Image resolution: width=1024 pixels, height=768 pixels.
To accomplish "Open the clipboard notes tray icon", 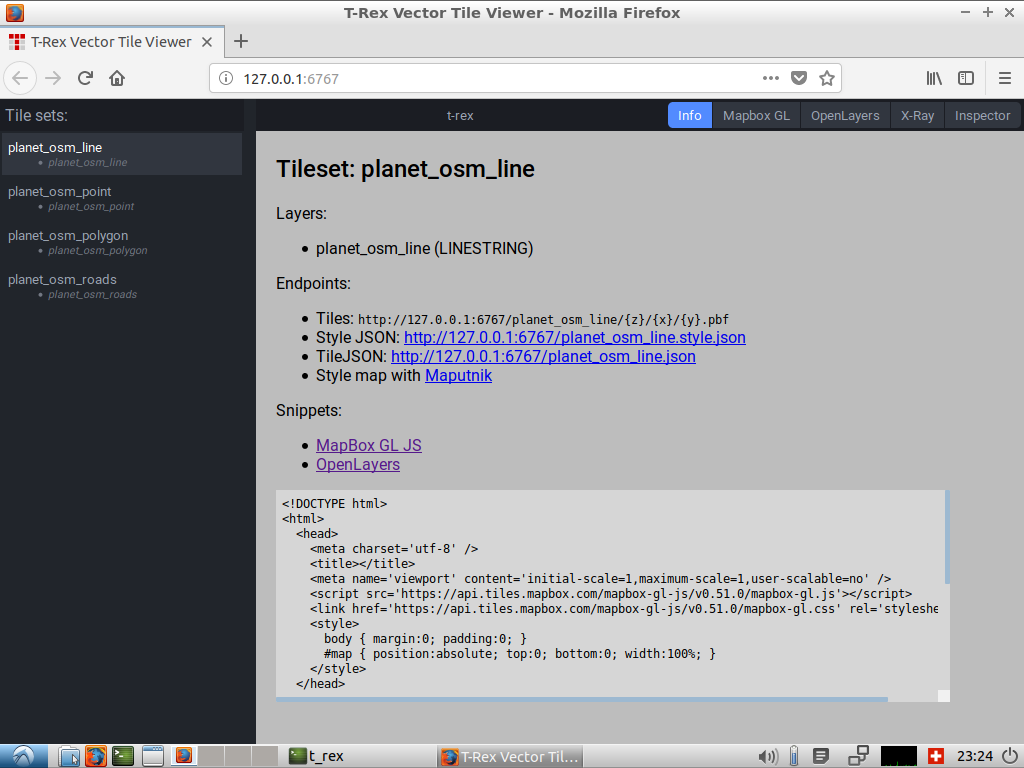I will 821,756.
